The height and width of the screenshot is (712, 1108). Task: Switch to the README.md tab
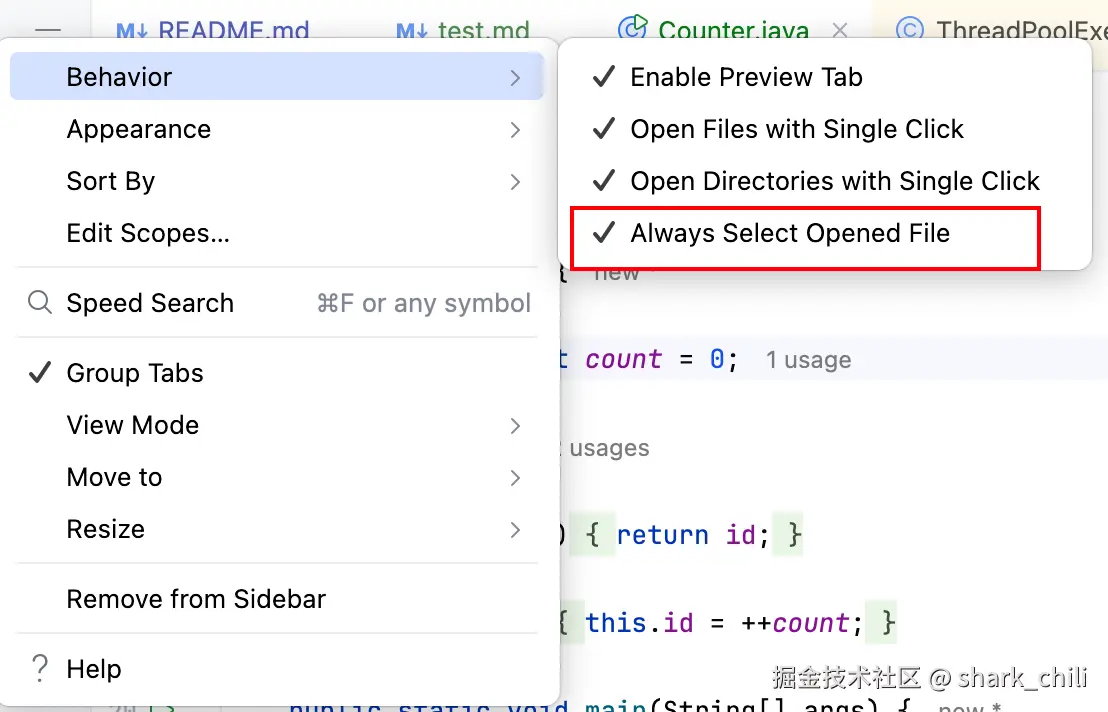tap(232, 31)
